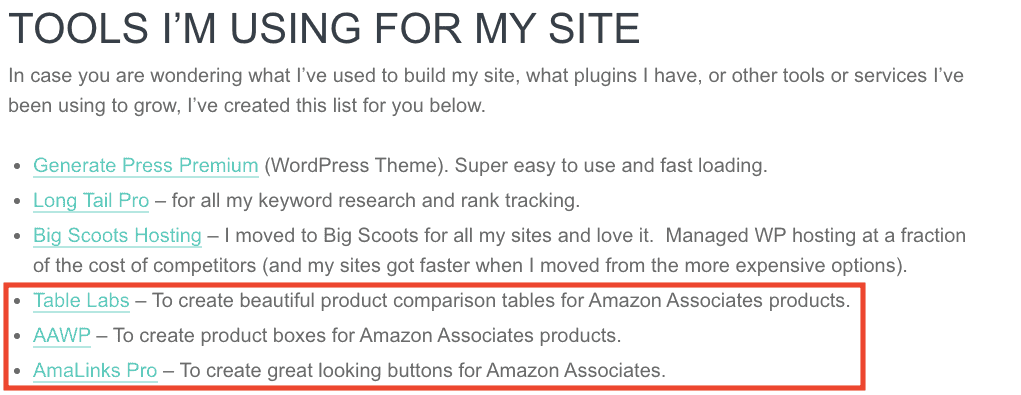Visit the AmaLinks Pro link
The width and height of the screenshot is (1021, 395).
[x=95, y=370]
